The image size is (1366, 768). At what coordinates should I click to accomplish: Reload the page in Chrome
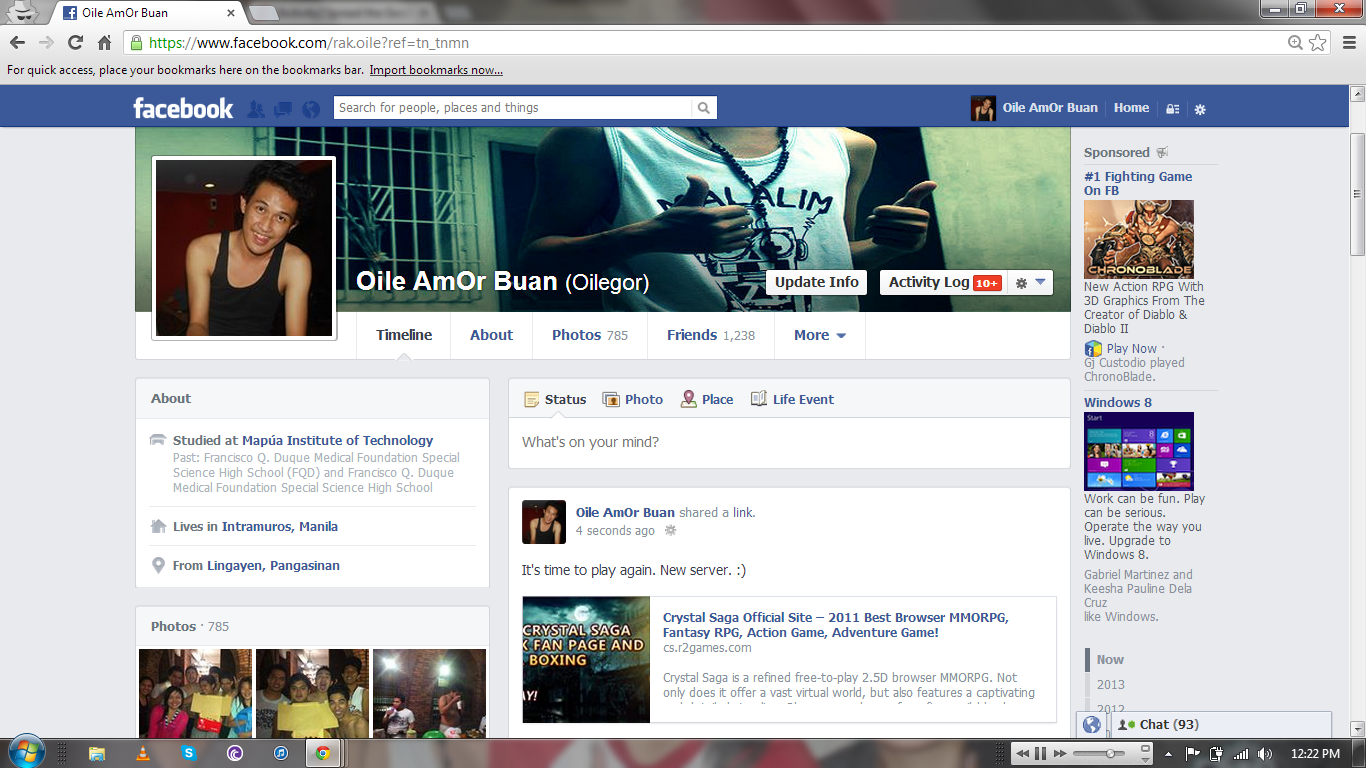tap(75, 42)
